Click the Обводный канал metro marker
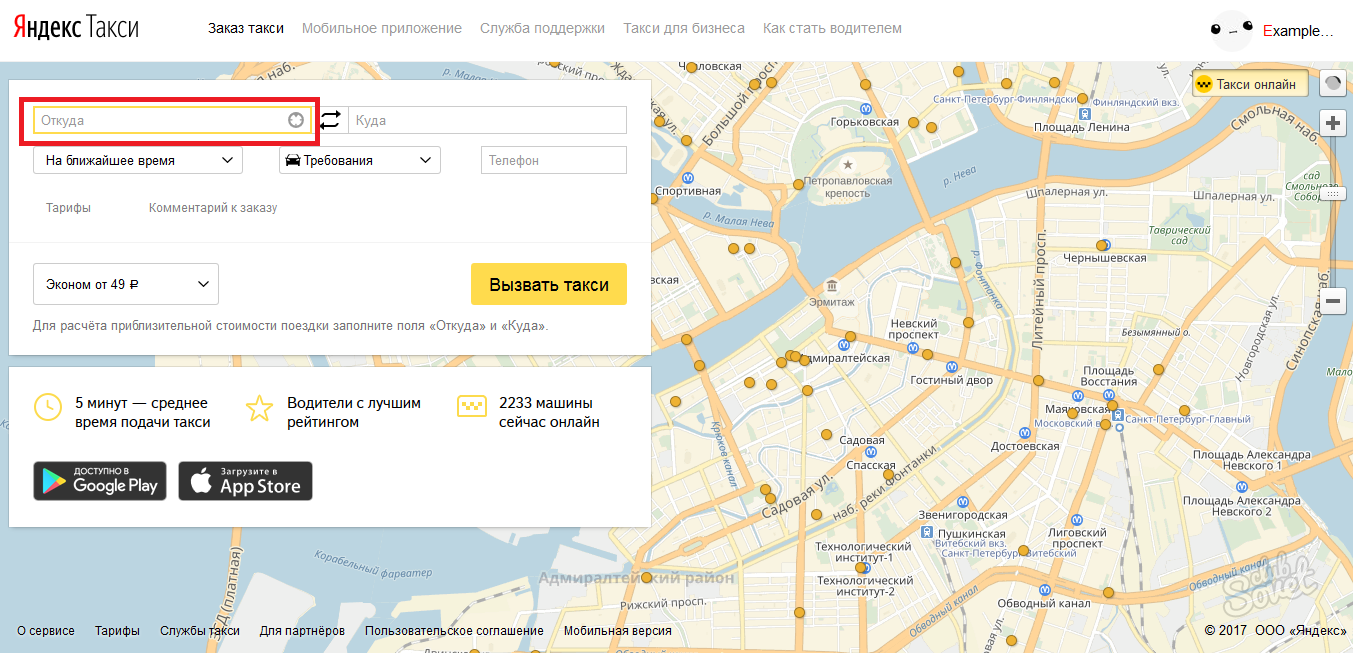The width and height of the screenshot is (1353, 653). pyautogui.click(x=1045, y=590)
